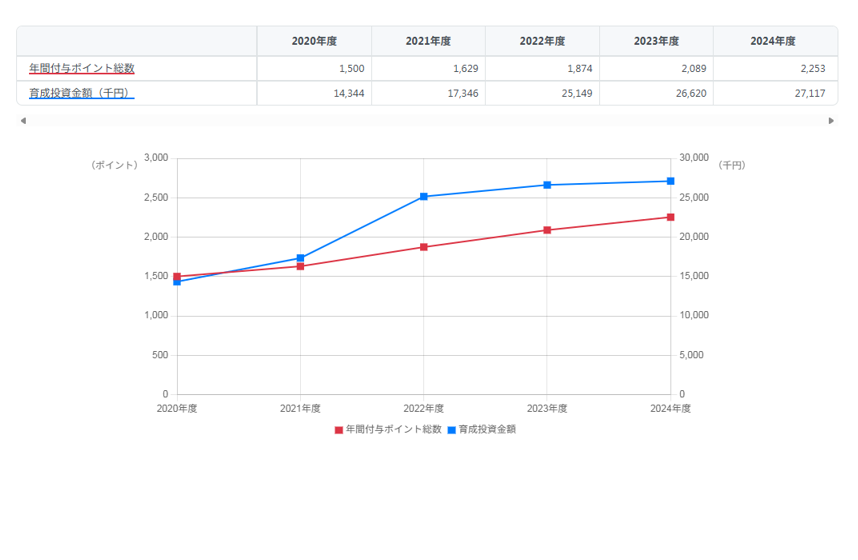This screenshot has width=858, height=560.
Task: Click the red data point at 2023年度
Action: pyautogui.click(x=547, y=230)
